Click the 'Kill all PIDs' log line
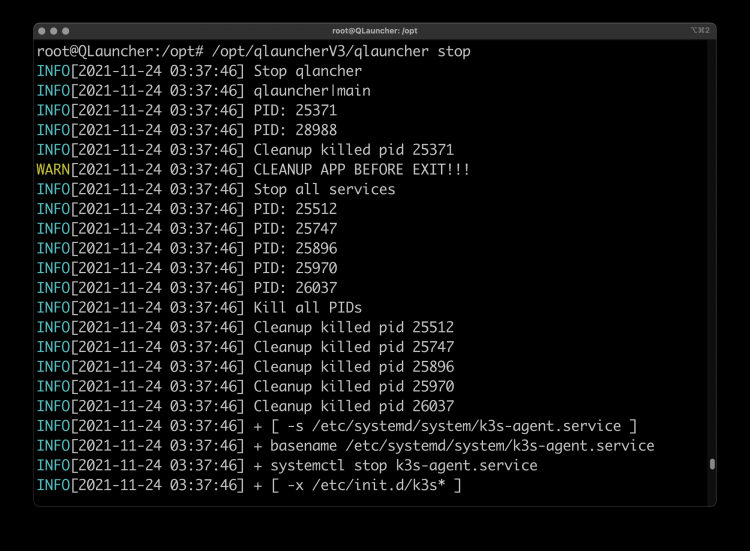 pyautogui.click(x=308, y=307)
